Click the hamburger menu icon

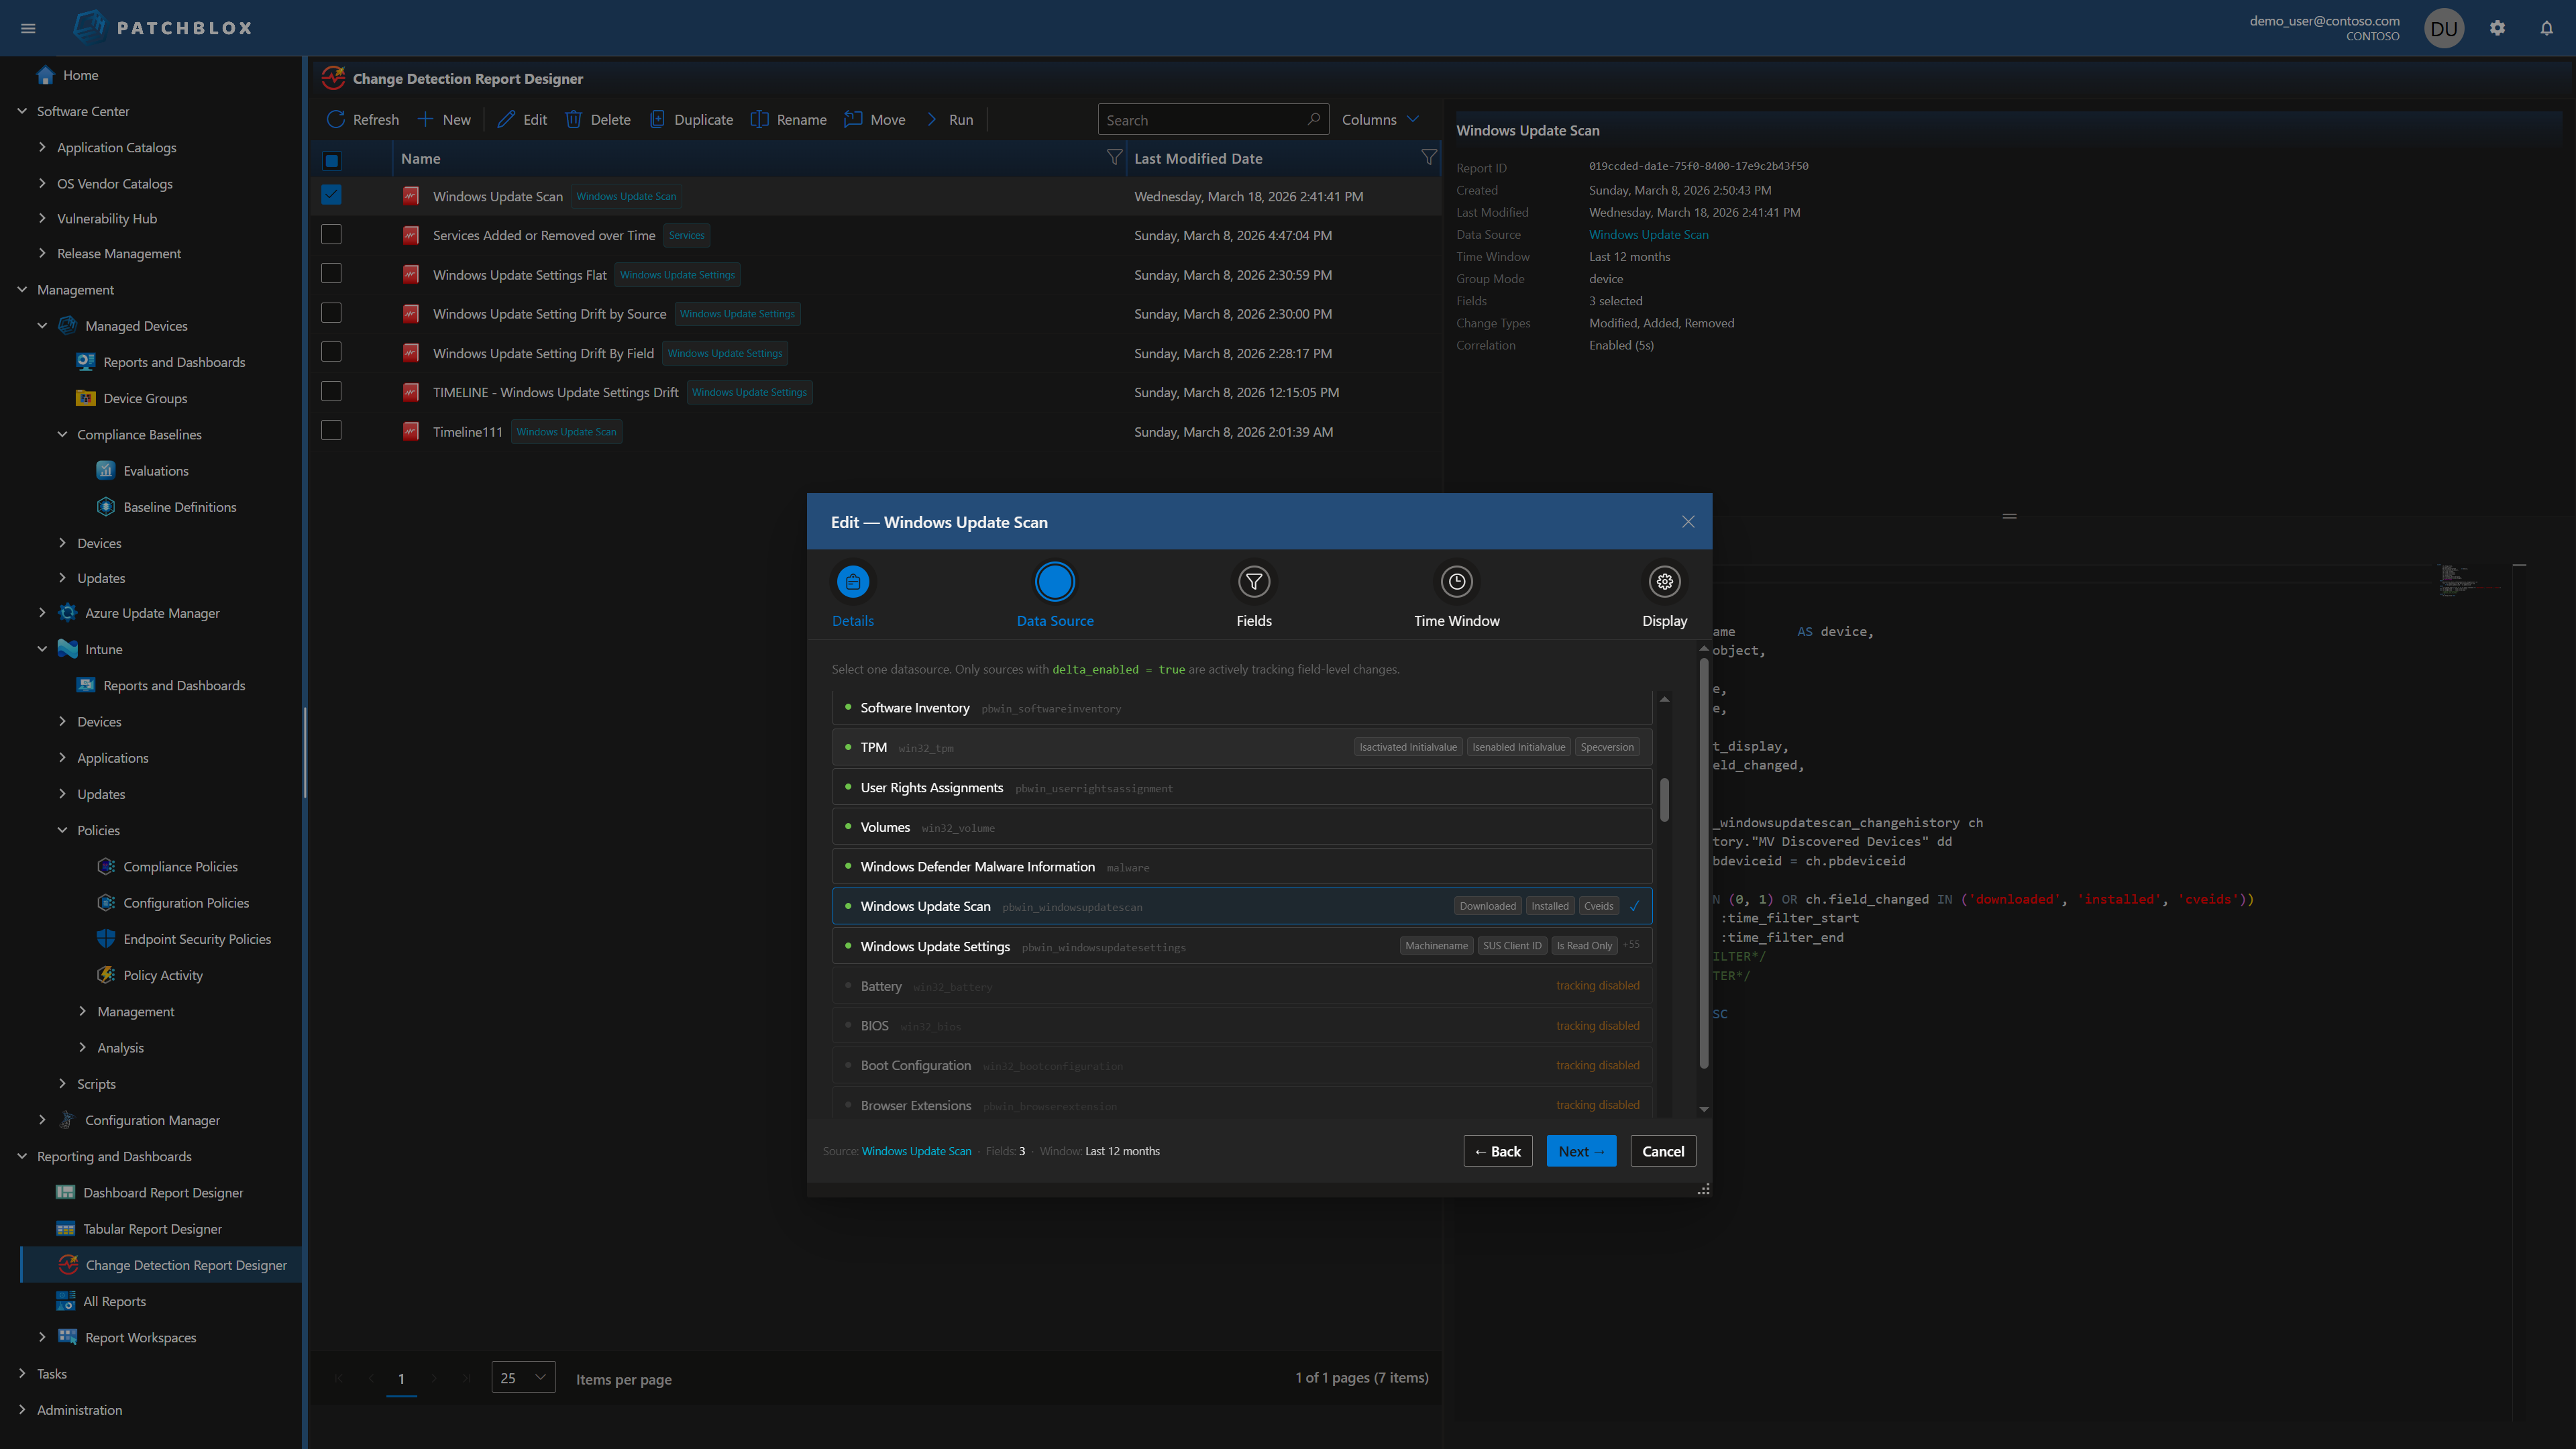point(28,28)
